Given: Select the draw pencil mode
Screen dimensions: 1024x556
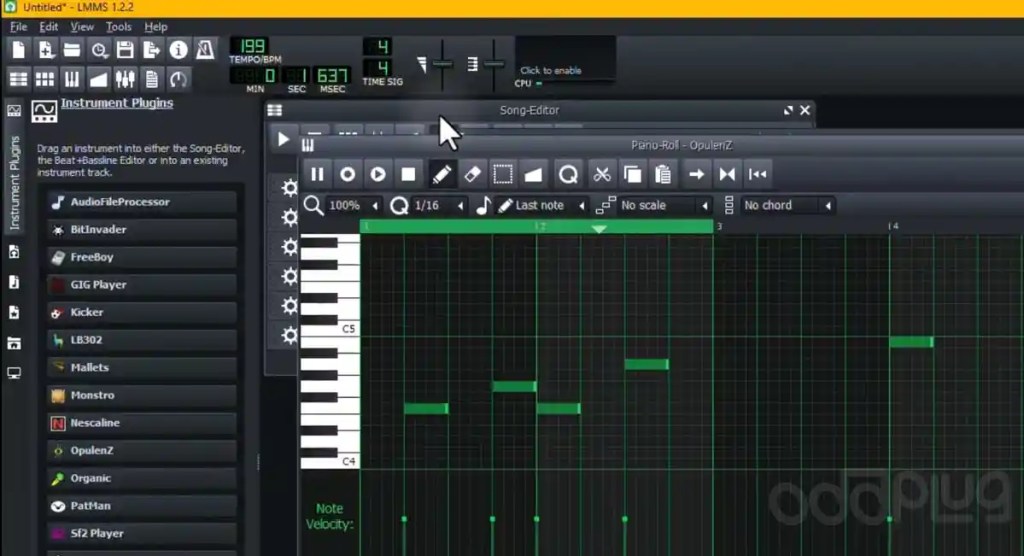Looking at the screenshot, I should pos(441,174).
